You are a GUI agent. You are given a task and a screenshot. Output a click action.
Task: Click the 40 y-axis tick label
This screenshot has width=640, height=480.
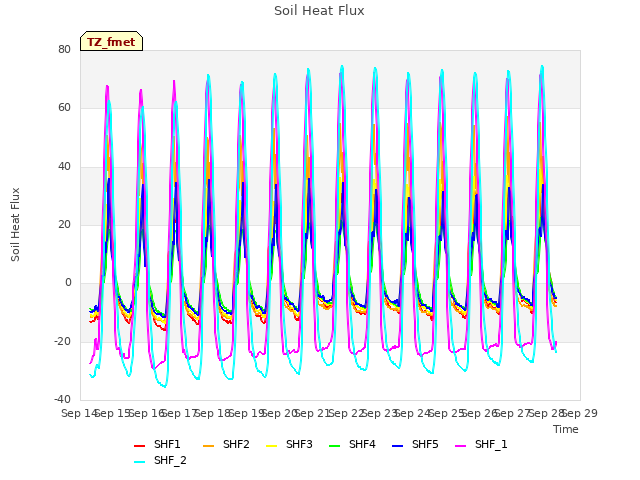[x=64, y=166]
